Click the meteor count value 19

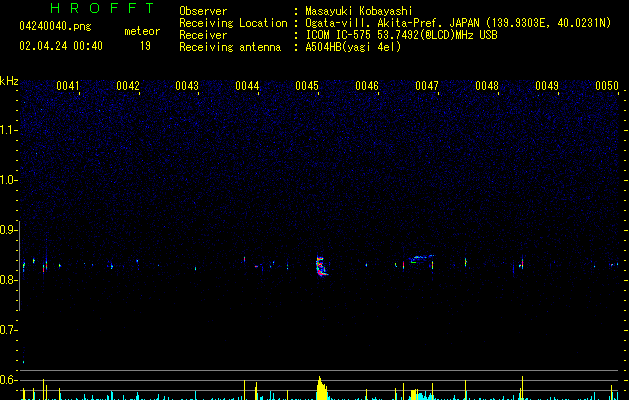[145, 46]
